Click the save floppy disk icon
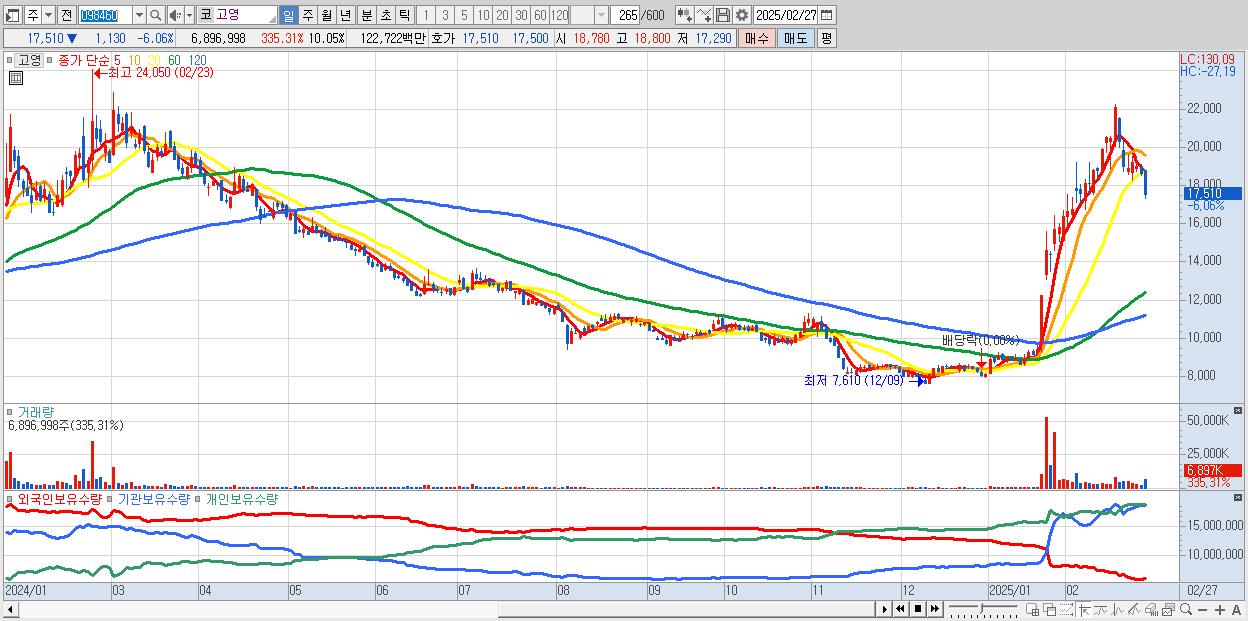 click(722, 15)
